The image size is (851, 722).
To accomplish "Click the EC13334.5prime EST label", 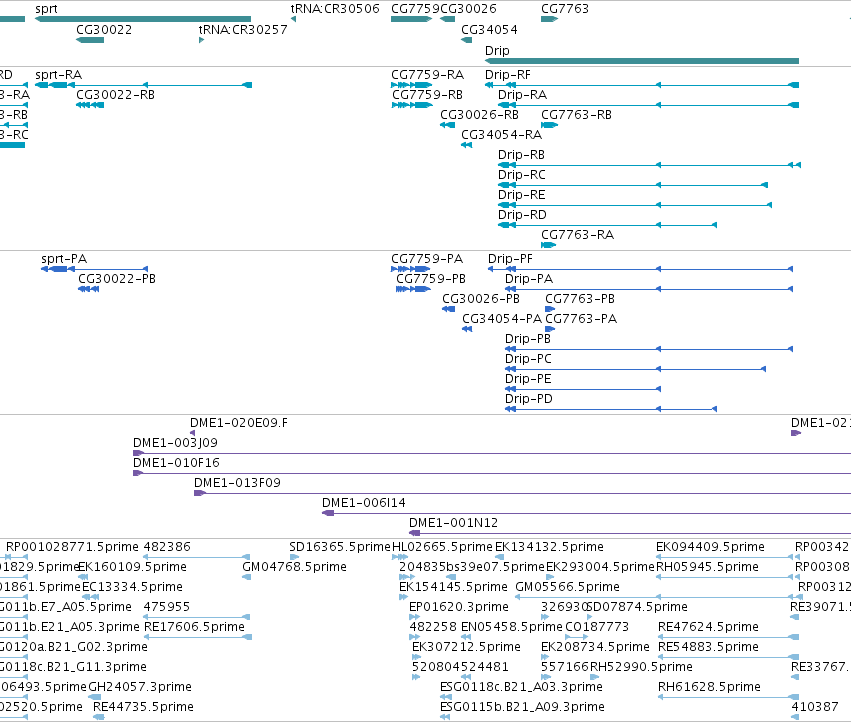I will [x=132, y=586].
